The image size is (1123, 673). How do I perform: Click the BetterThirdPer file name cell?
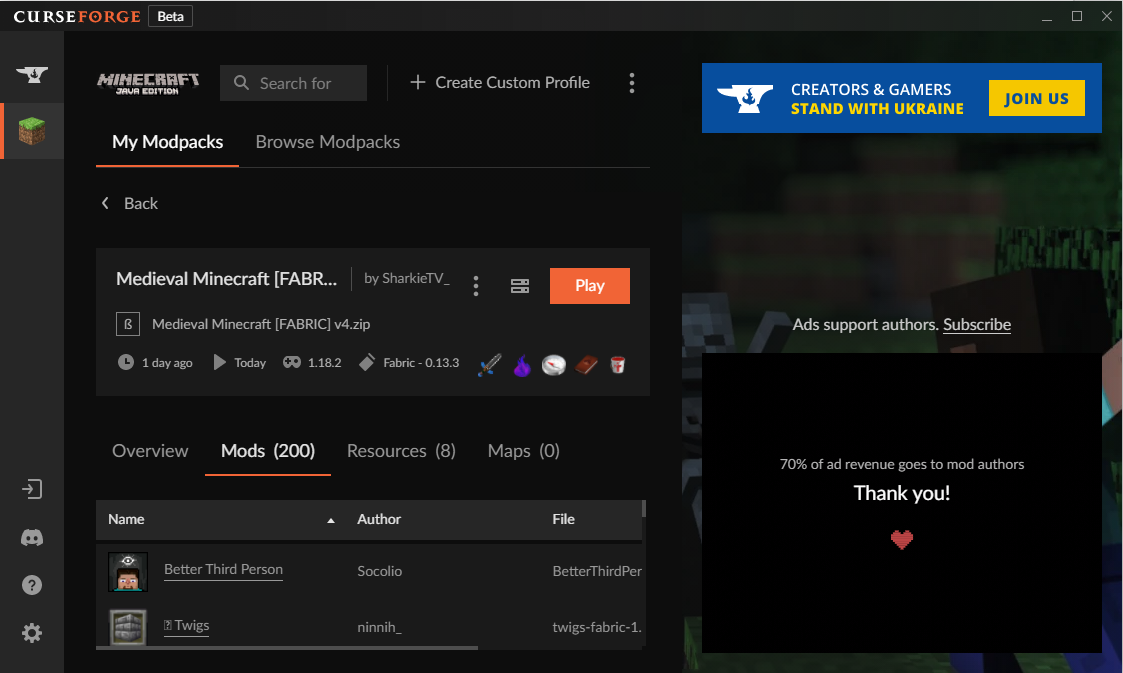coord(597,571)
